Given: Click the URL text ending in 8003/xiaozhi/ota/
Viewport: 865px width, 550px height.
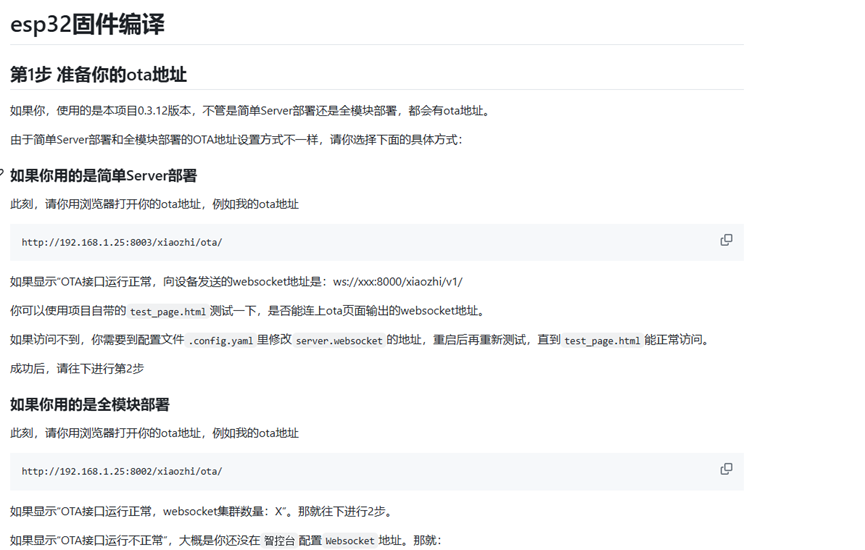Looking at the screenshot, I should pos(122,242).
